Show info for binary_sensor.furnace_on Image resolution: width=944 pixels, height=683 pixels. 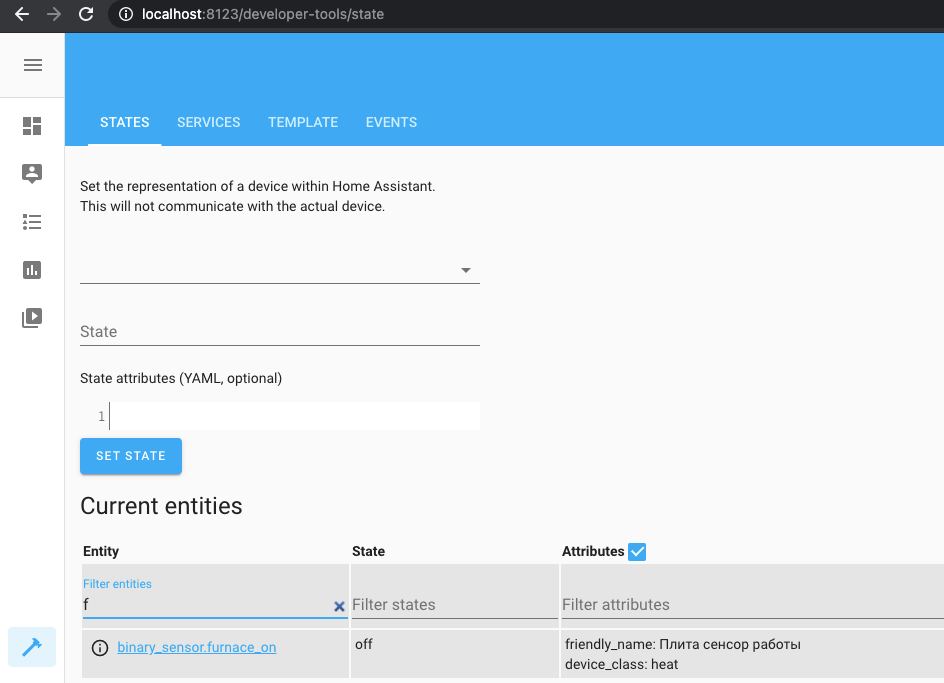click(x=100, y=648)
